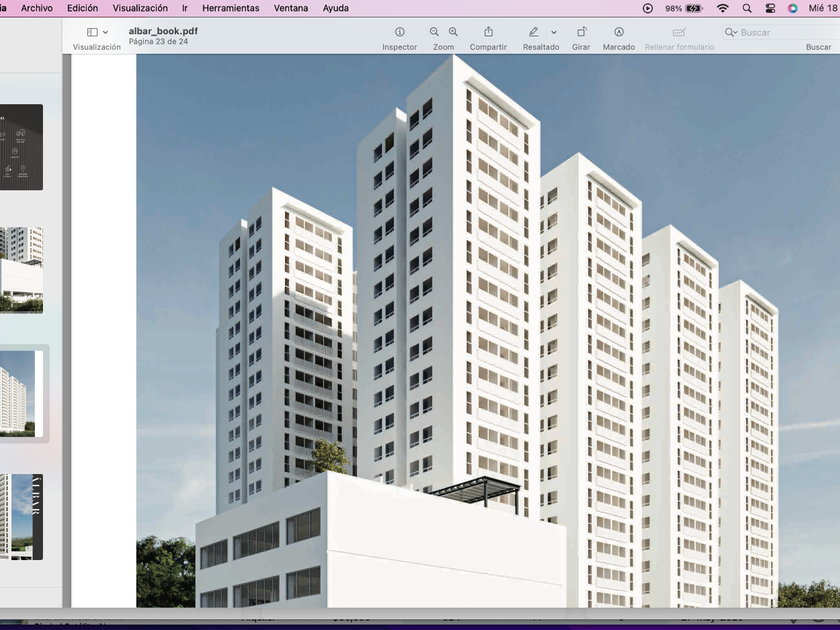Select the ALBAR cover page thumbnail
The width and height of the screenshot is (840, 630).
(22, 516)
